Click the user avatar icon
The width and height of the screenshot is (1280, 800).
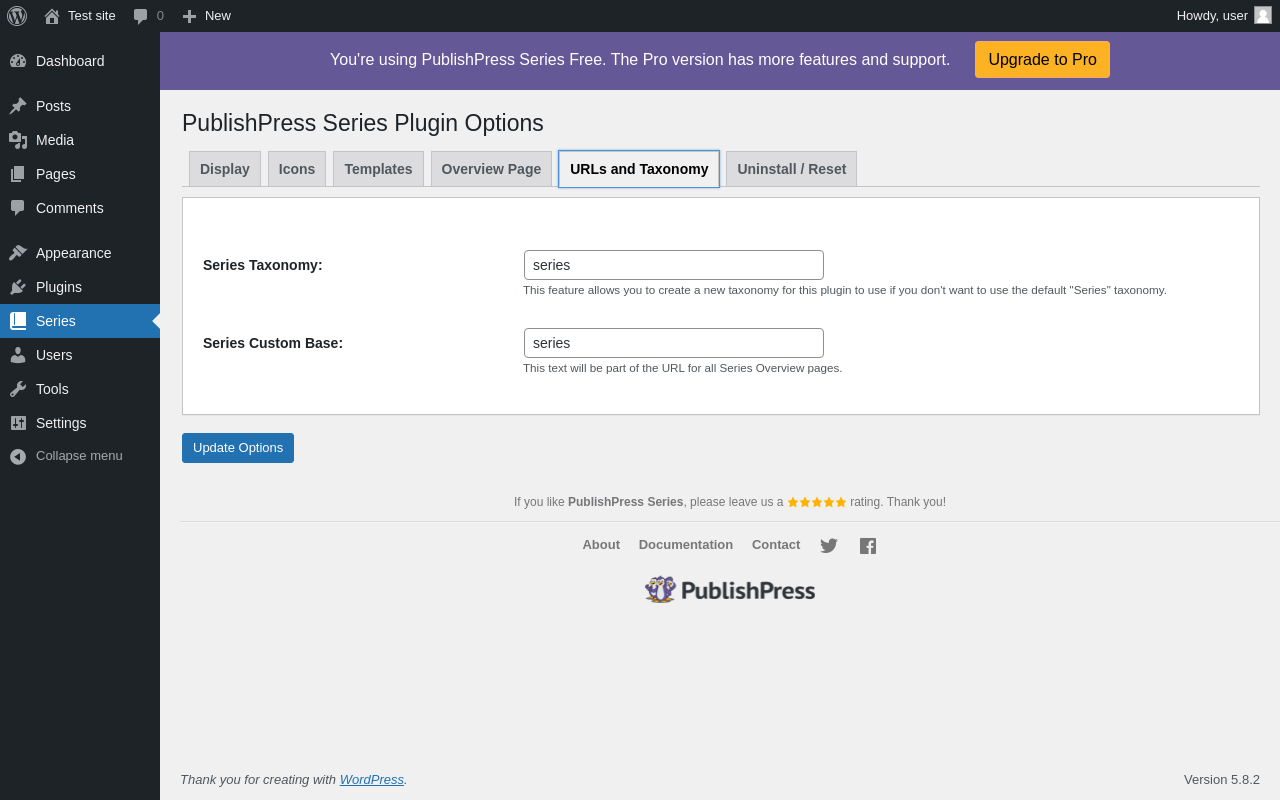coord(1263,15)
